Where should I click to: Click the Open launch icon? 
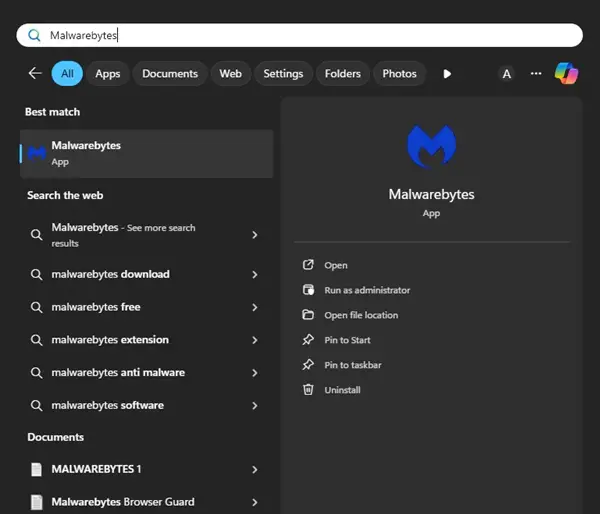tap(308, 264)
